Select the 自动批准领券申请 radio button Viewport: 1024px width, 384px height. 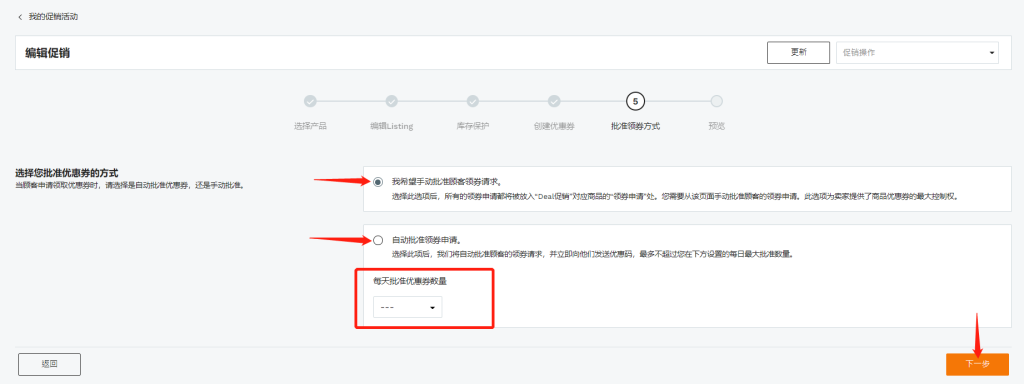point(378,240)
